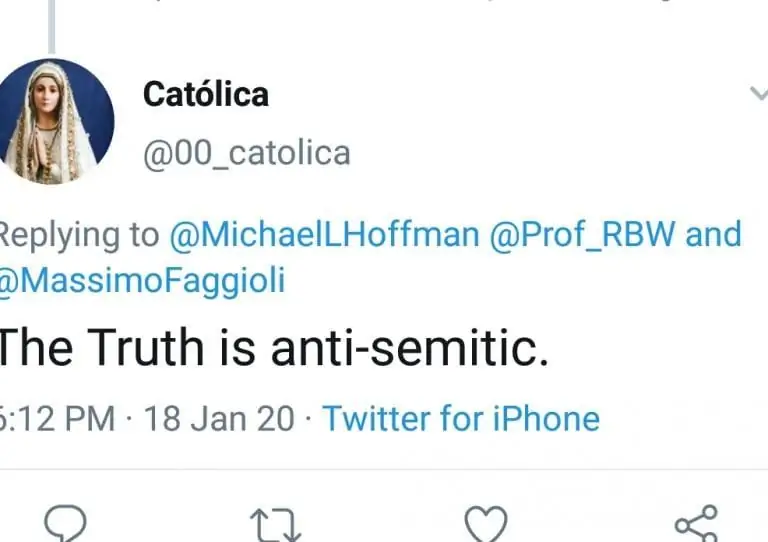Click the 18 Jan 20 date
The width and height of the screenshot is (768, 542).
219,418
